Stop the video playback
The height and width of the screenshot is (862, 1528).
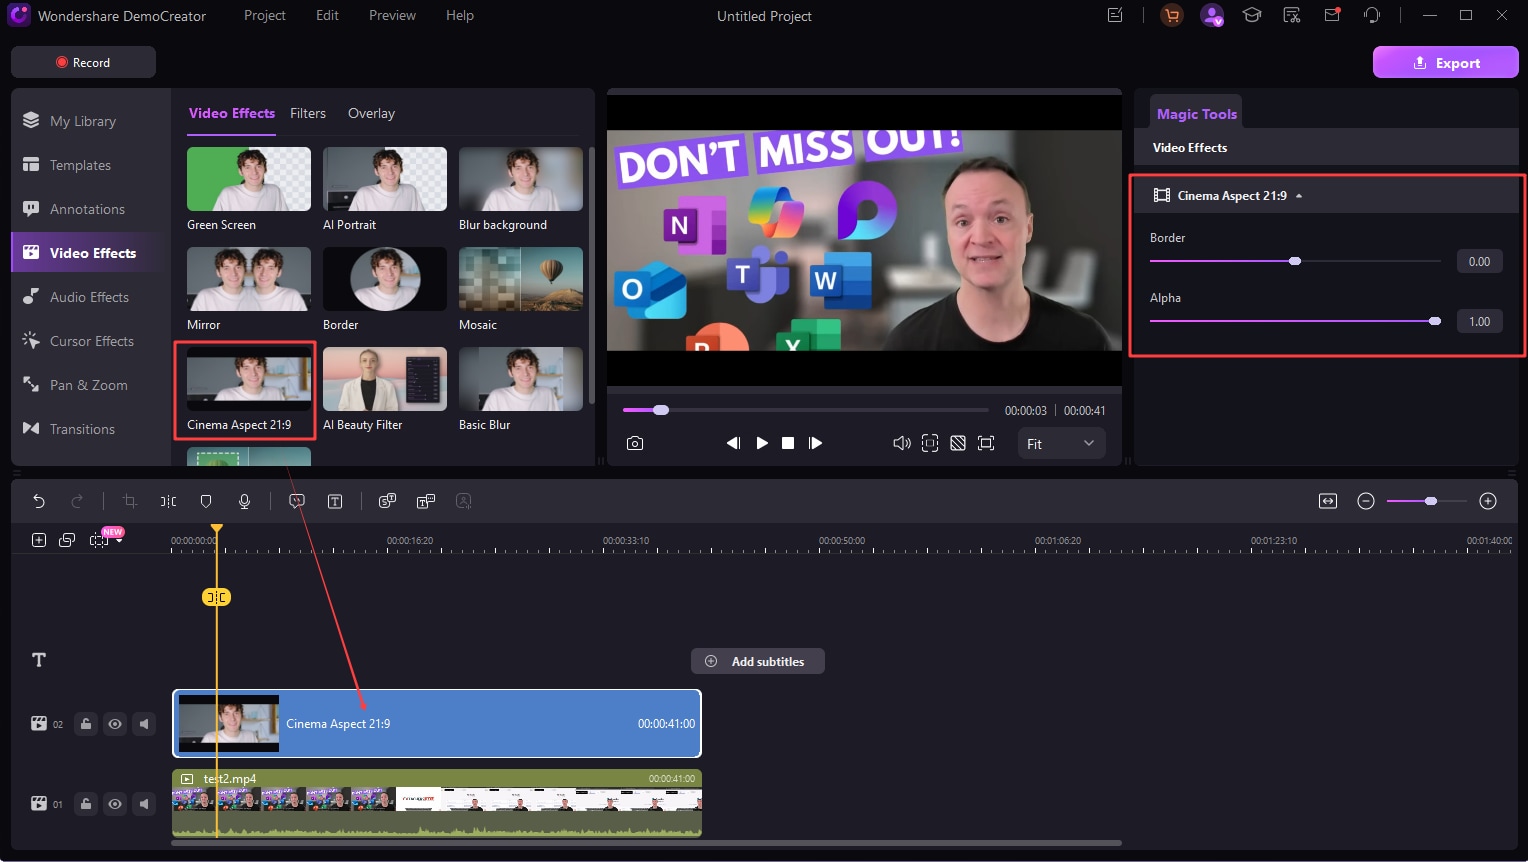[788, 443]
